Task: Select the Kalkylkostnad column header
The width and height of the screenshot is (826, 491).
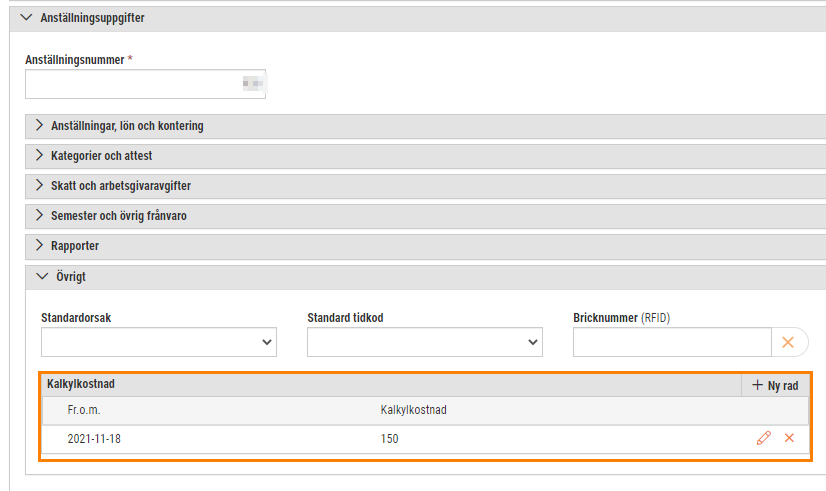Action: 414,410
